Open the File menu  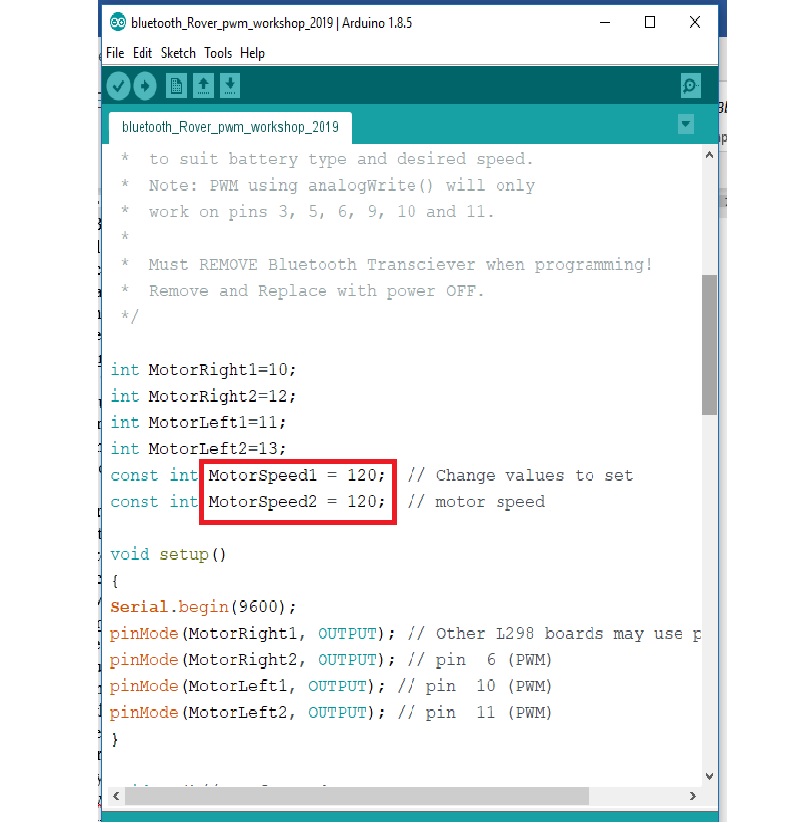115,53
